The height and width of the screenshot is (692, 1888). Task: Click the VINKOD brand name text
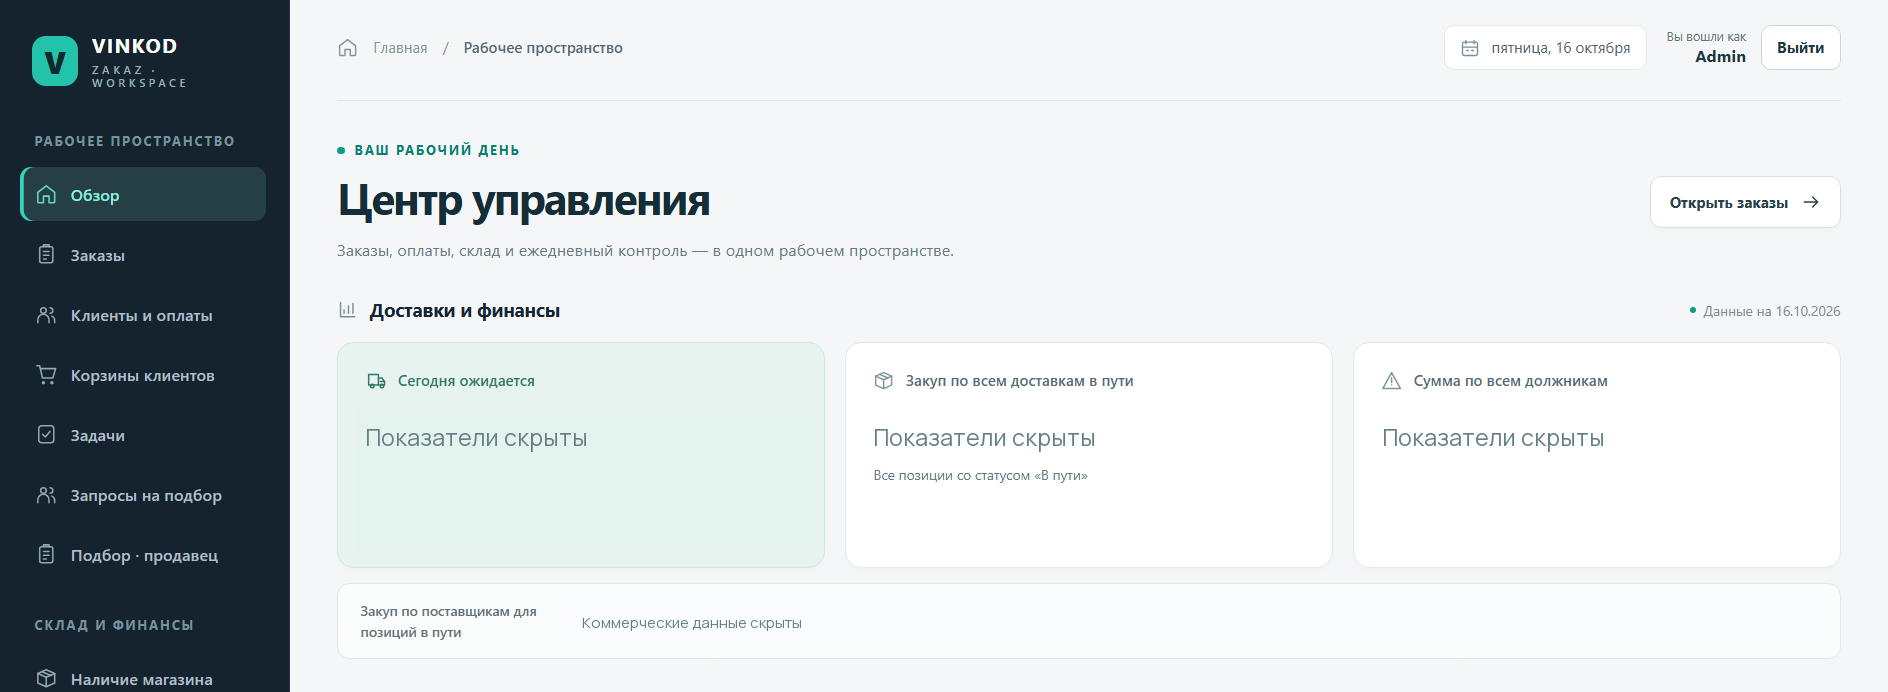point(134,46)
